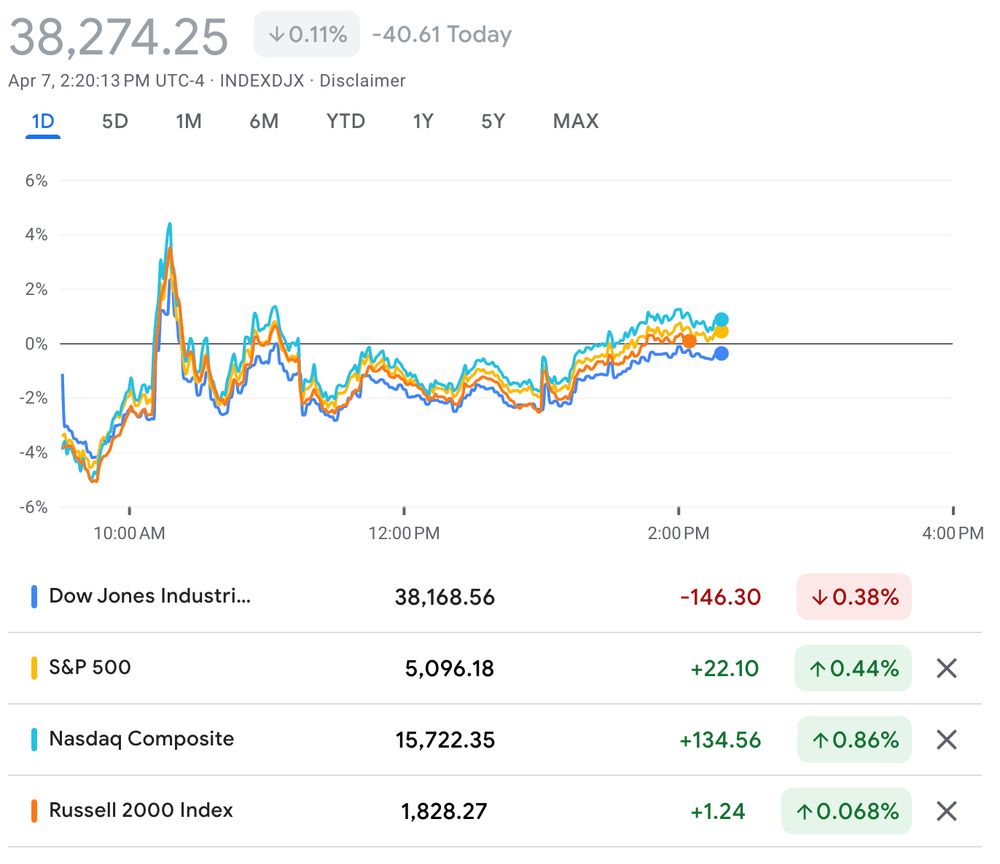The image size is (1000, 864).
Task: Click the orange Russell endpoint dot on chart
Action: point(689,342)
